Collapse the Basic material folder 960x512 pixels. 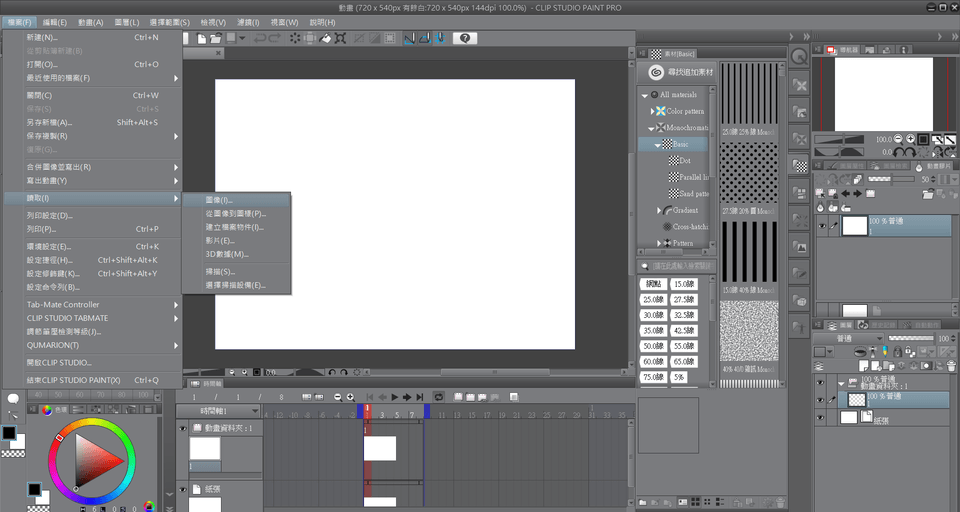coord(658,145)
